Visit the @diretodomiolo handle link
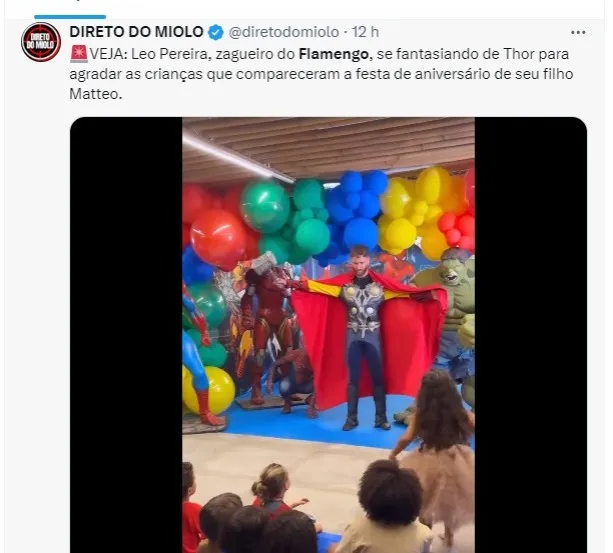Viewport: 613px width, 553px height. 283,32
